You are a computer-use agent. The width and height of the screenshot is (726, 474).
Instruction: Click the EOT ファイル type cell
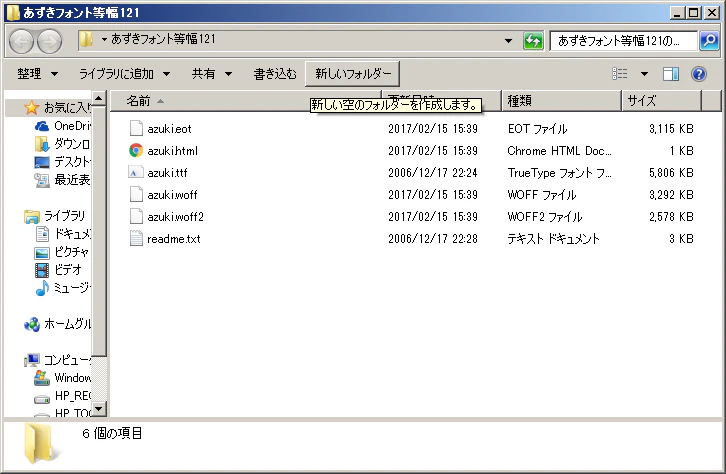click(537, 129)
